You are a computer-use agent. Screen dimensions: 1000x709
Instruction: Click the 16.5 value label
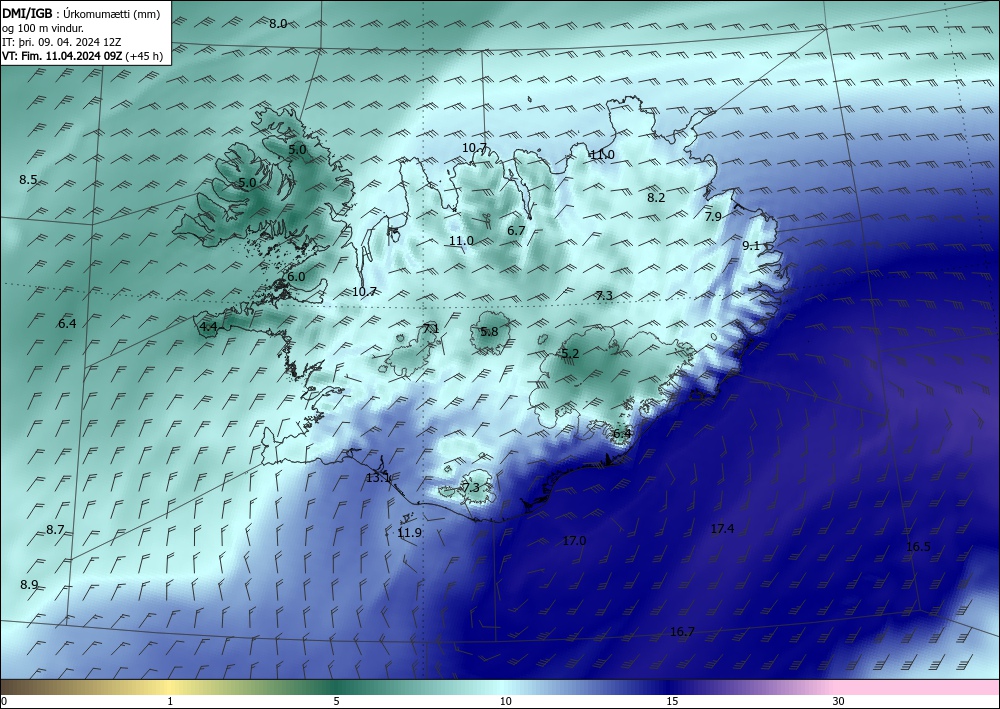coord(918,546)
